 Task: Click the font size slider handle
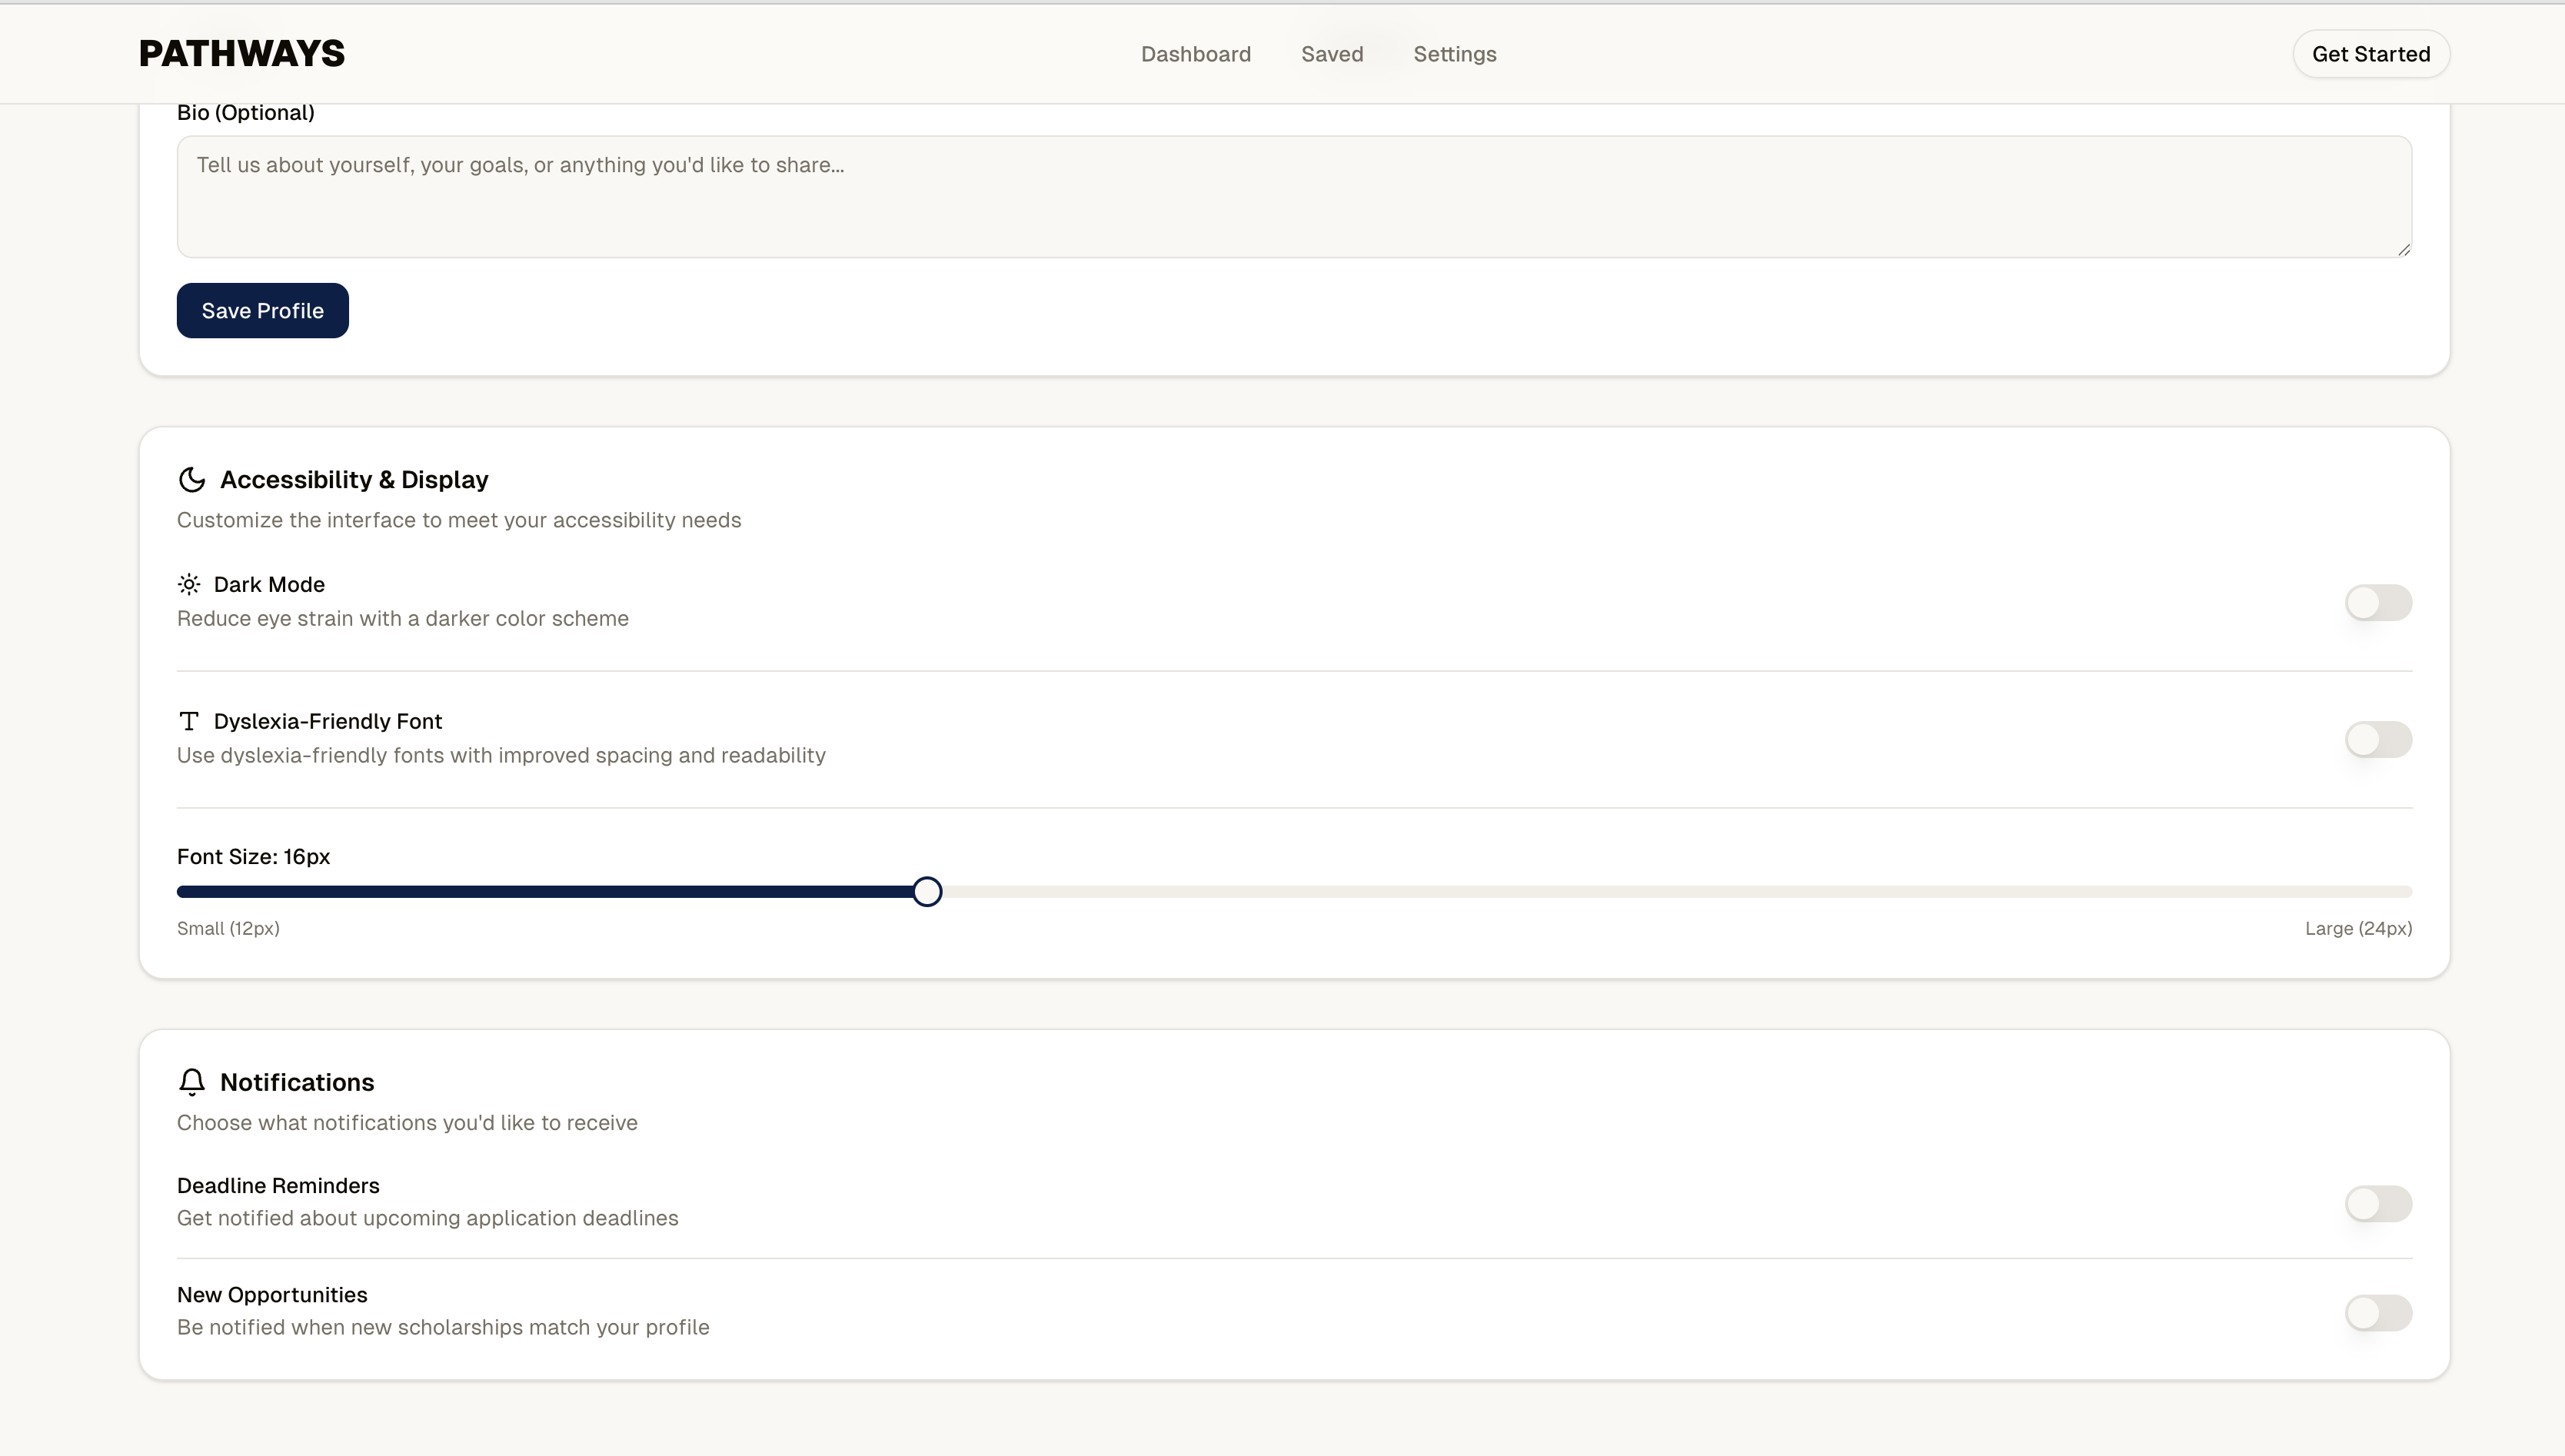(927, 892)
